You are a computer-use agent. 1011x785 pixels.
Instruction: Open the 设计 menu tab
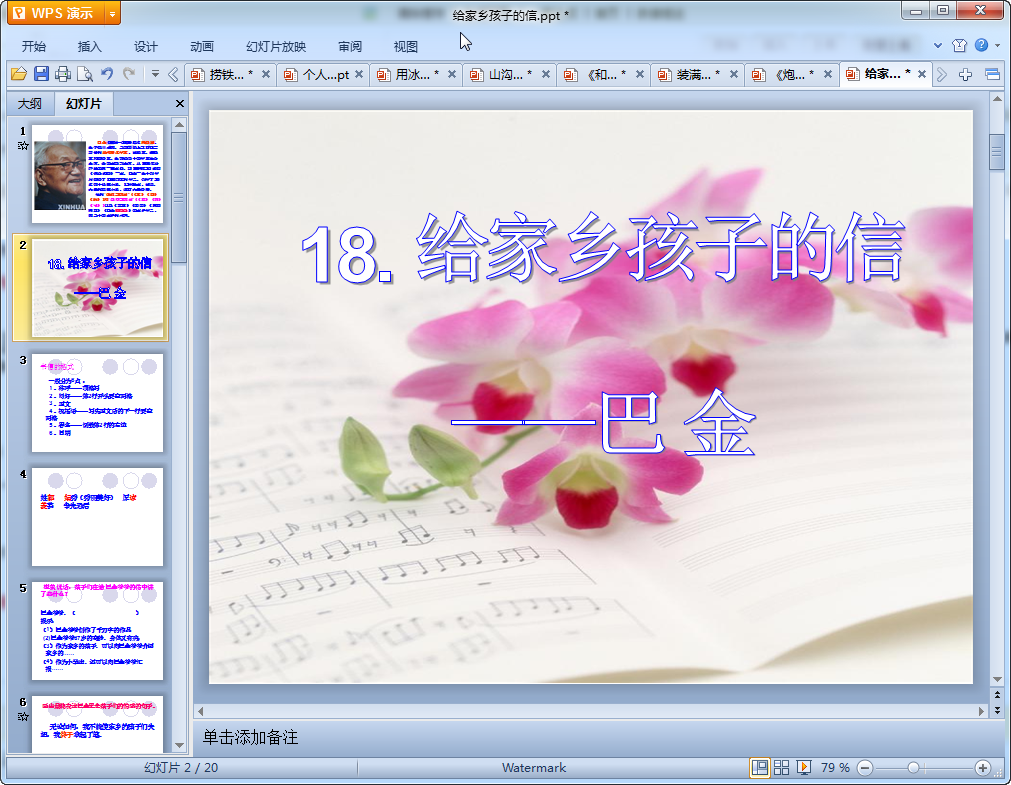point(146,46)
